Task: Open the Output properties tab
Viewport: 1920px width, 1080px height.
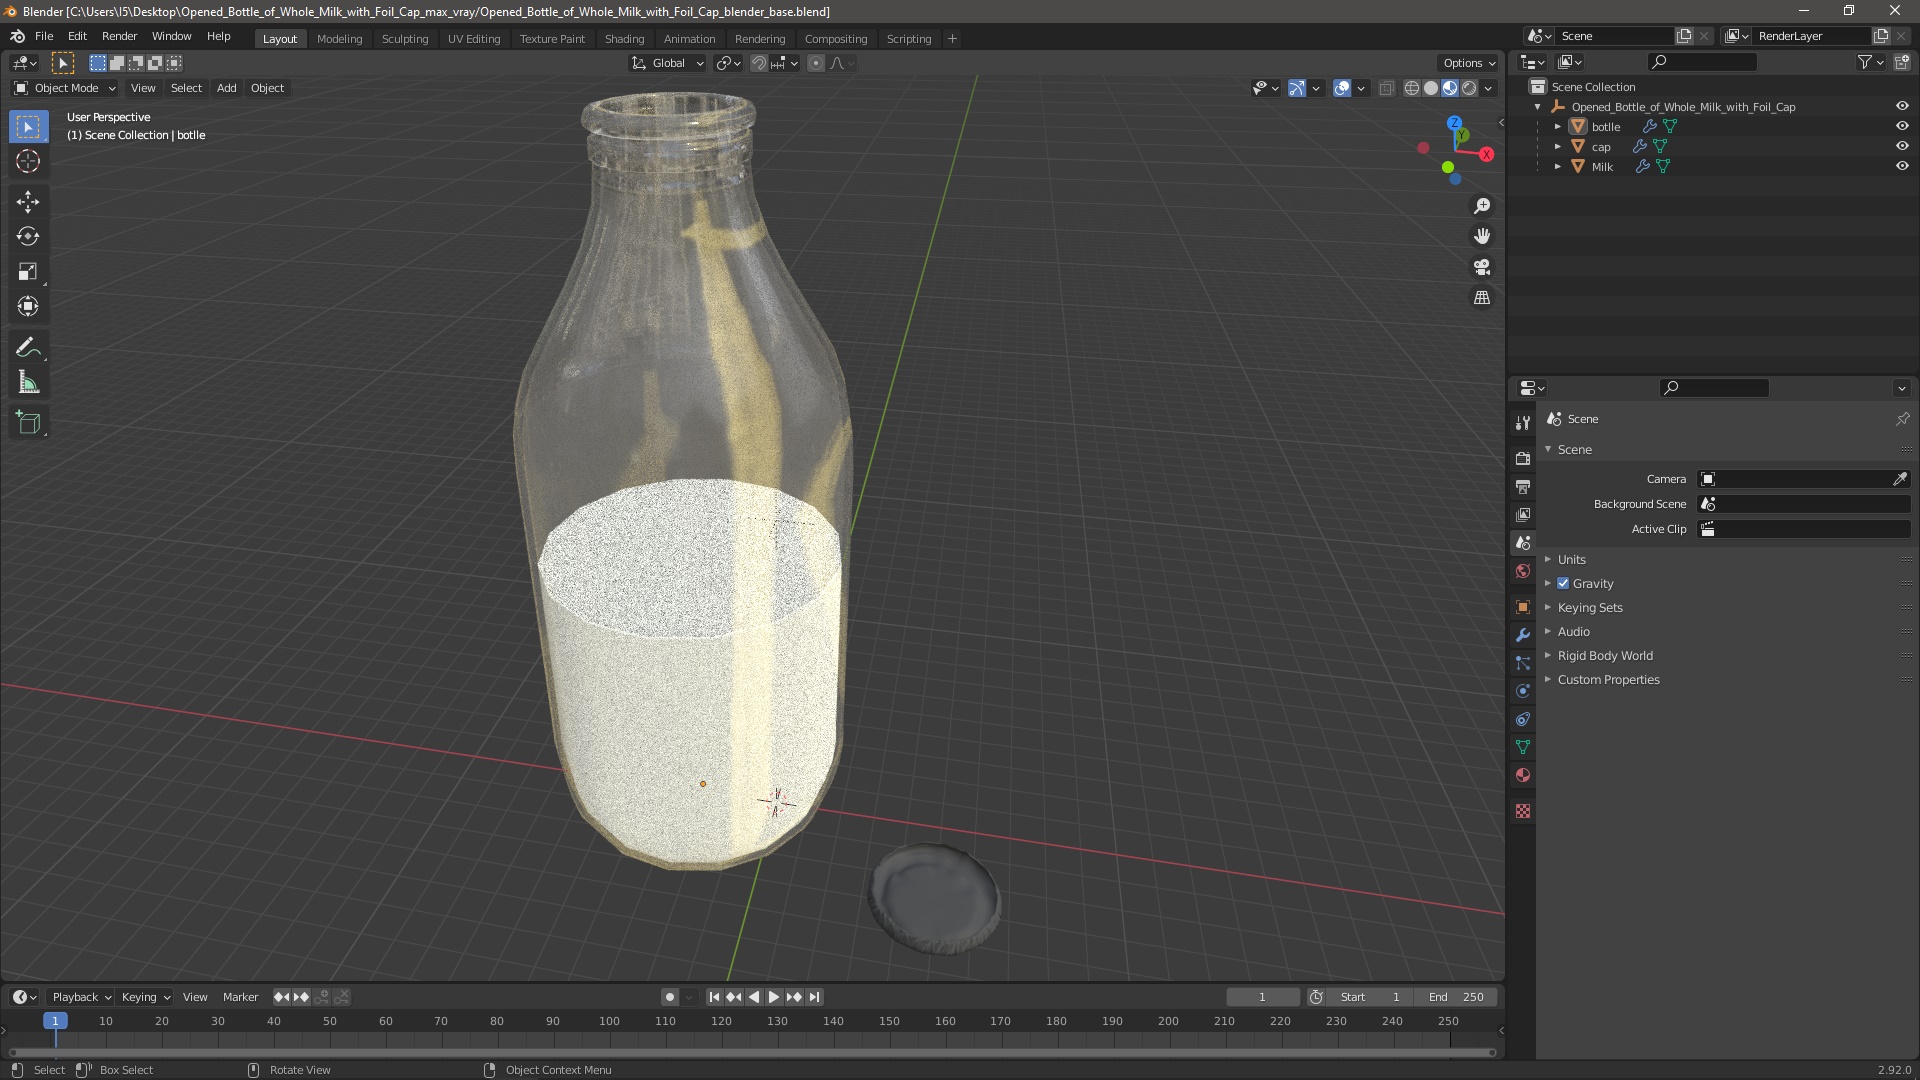Action: [1523, 486]
